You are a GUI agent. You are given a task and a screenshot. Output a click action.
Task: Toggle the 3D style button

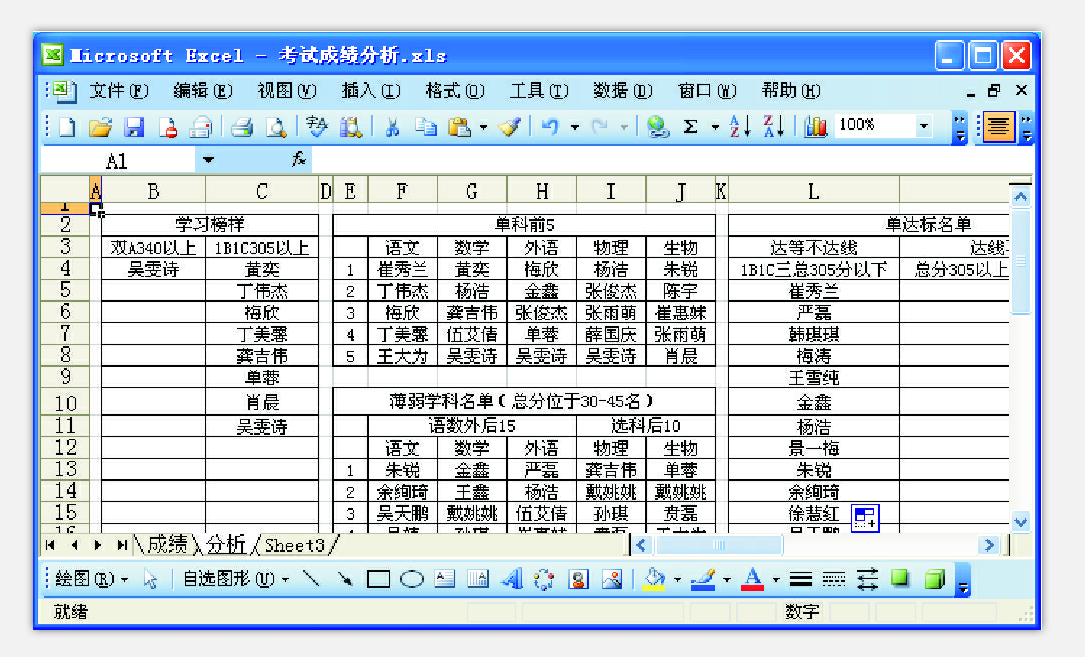(934, 579)
